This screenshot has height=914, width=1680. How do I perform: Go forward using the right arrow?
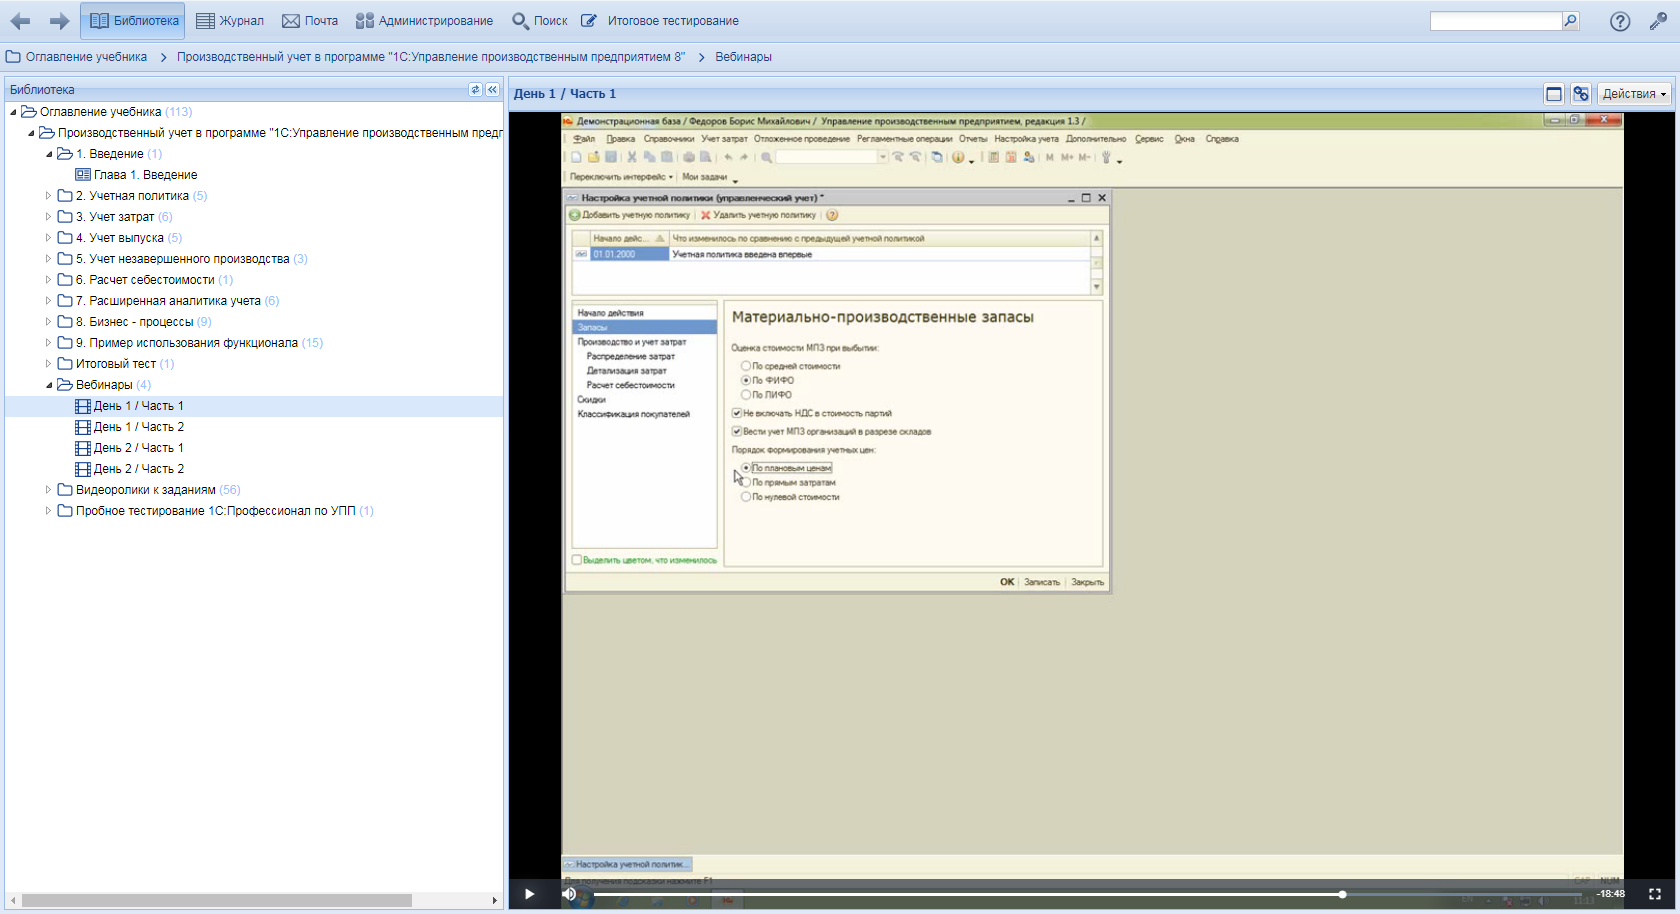point(59,21)
